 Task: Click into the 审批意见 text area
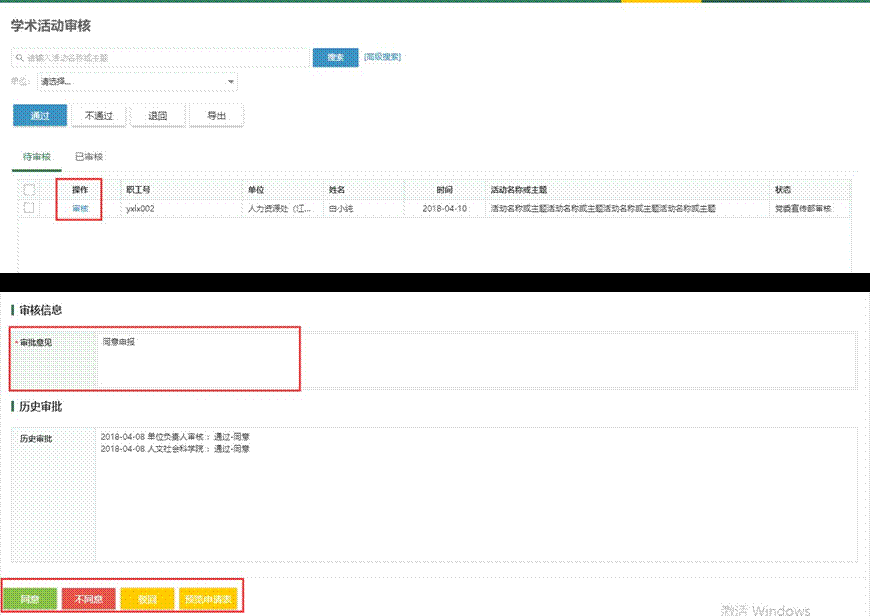click(475, 360)
